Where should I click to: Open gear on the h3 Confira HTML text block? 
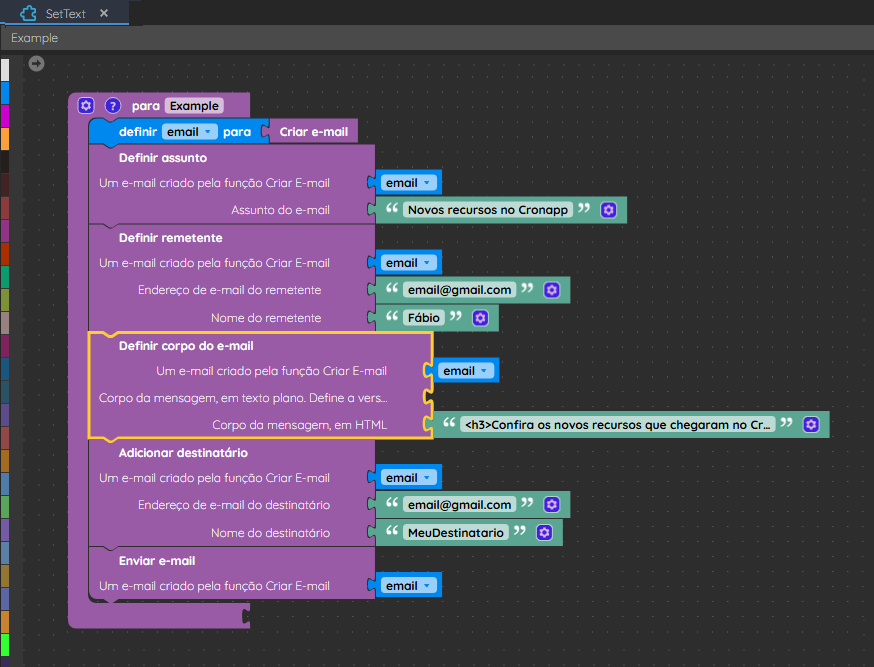tap(811, 425)
